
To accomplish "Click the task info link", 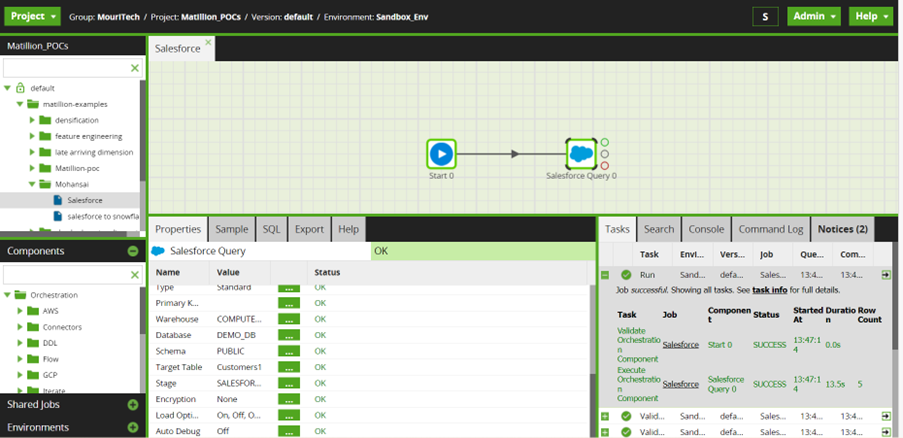I will pos(770,289).
